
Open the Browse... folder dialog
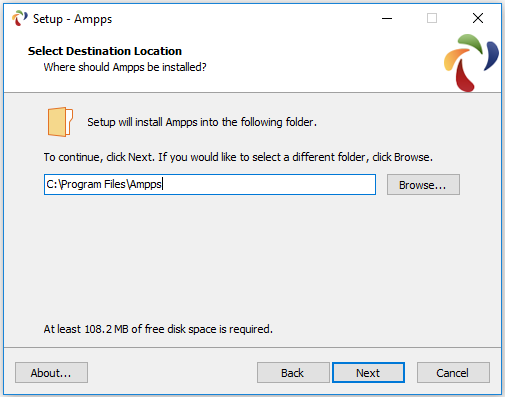pyautogui.click(x=423, y=185)
